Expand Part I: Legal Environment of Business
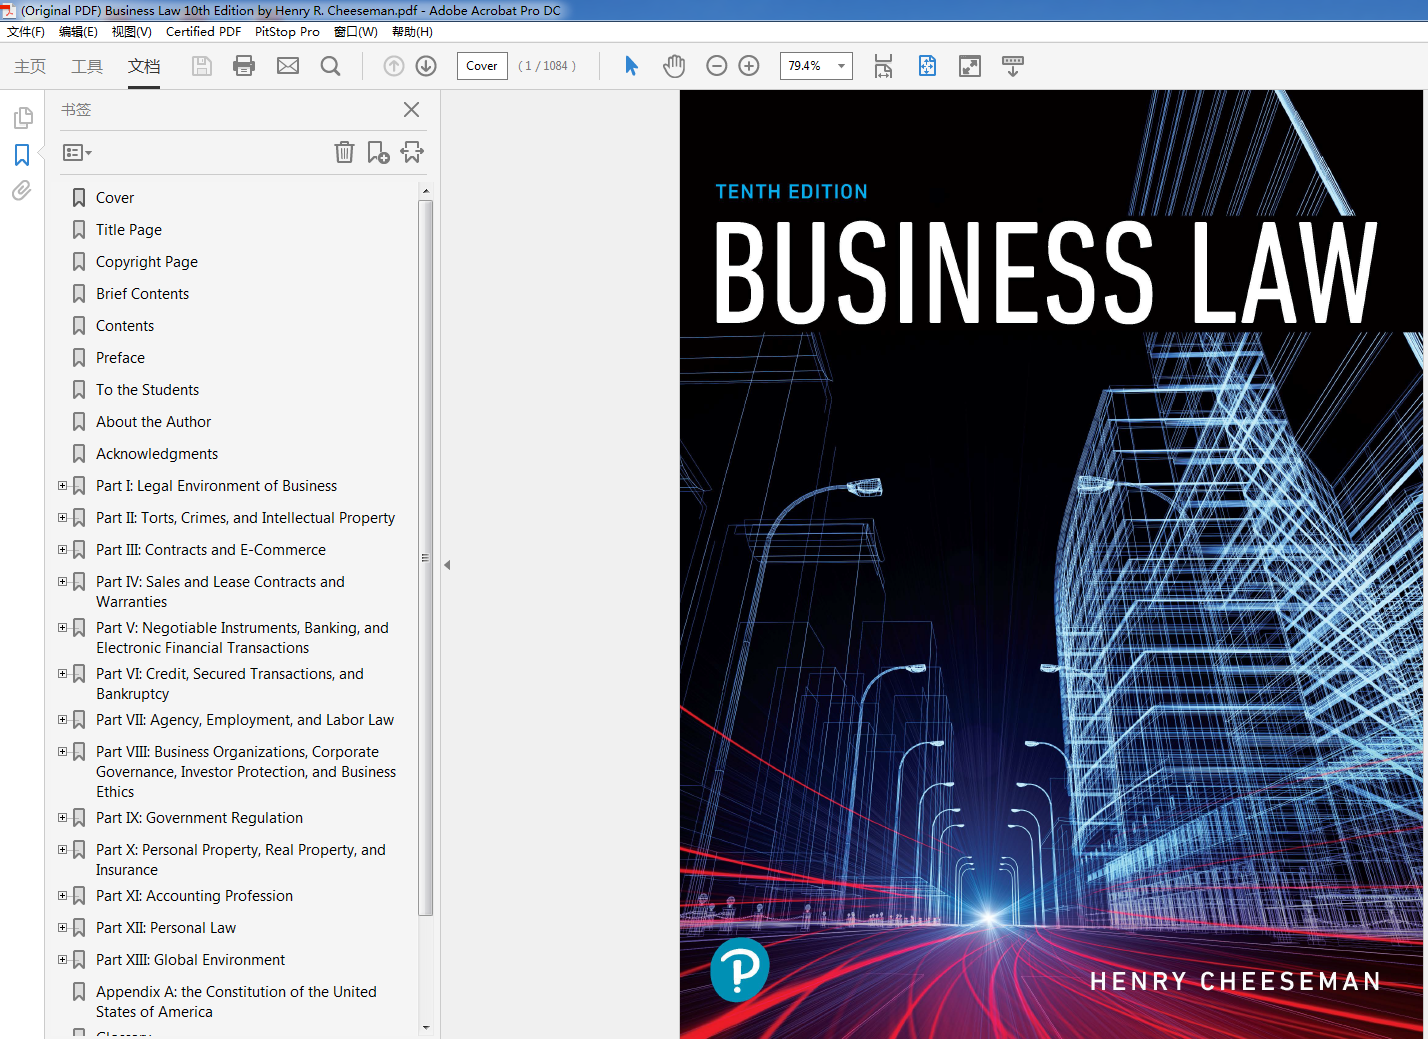Screen dimensions: 1428x1039 (63, 486)
